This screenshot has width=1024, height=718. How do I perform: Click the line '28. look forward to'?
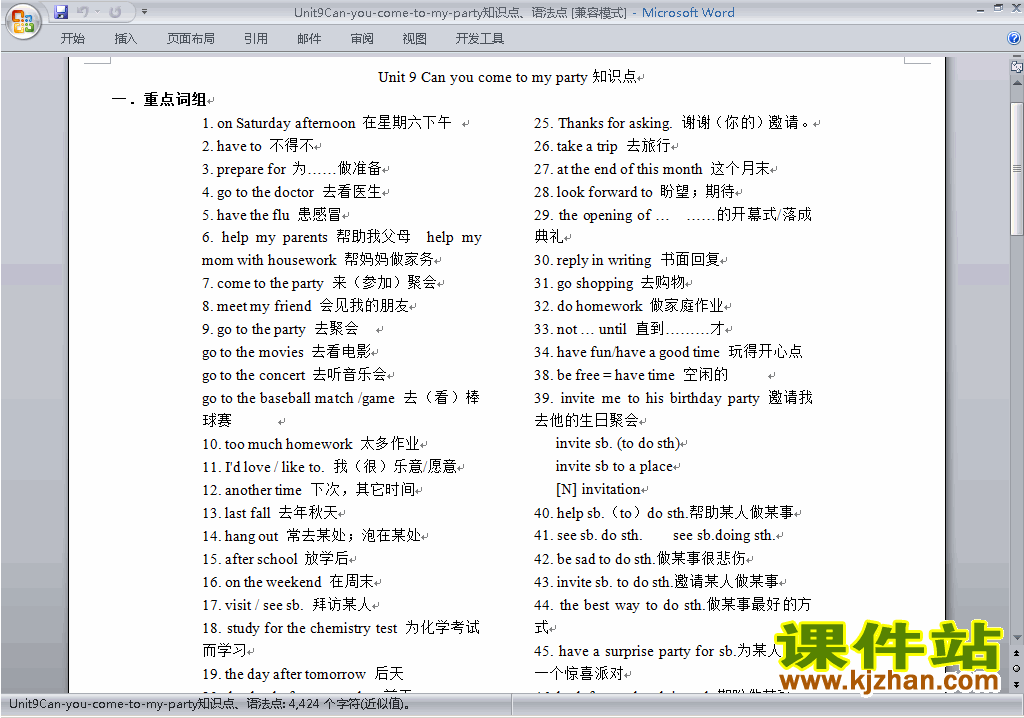[x=634, y=191]
